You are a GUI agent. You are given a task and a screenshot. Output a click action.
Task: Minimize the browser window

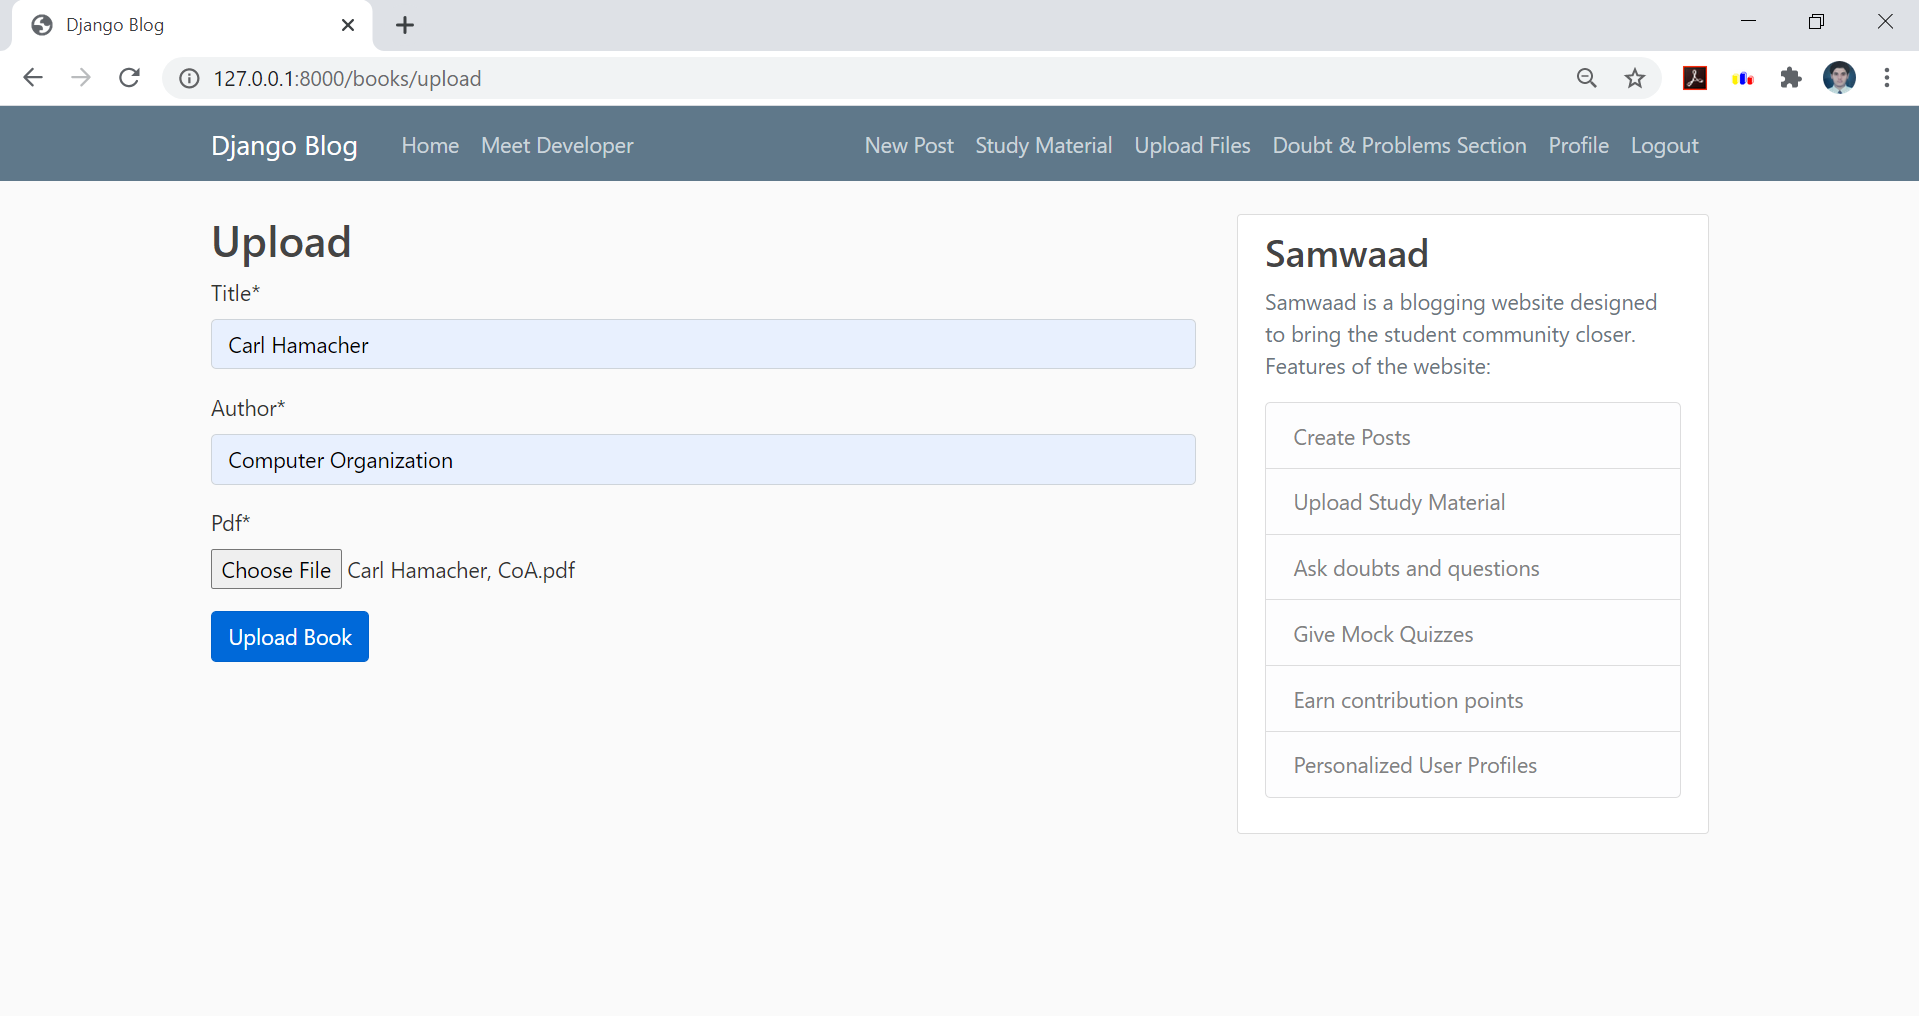[1748, 21]
